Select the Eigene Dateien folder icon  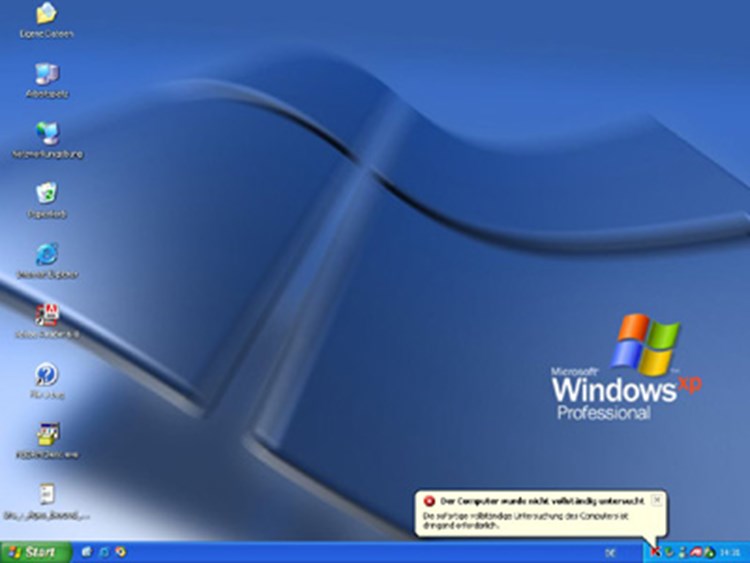pos(46,14)
